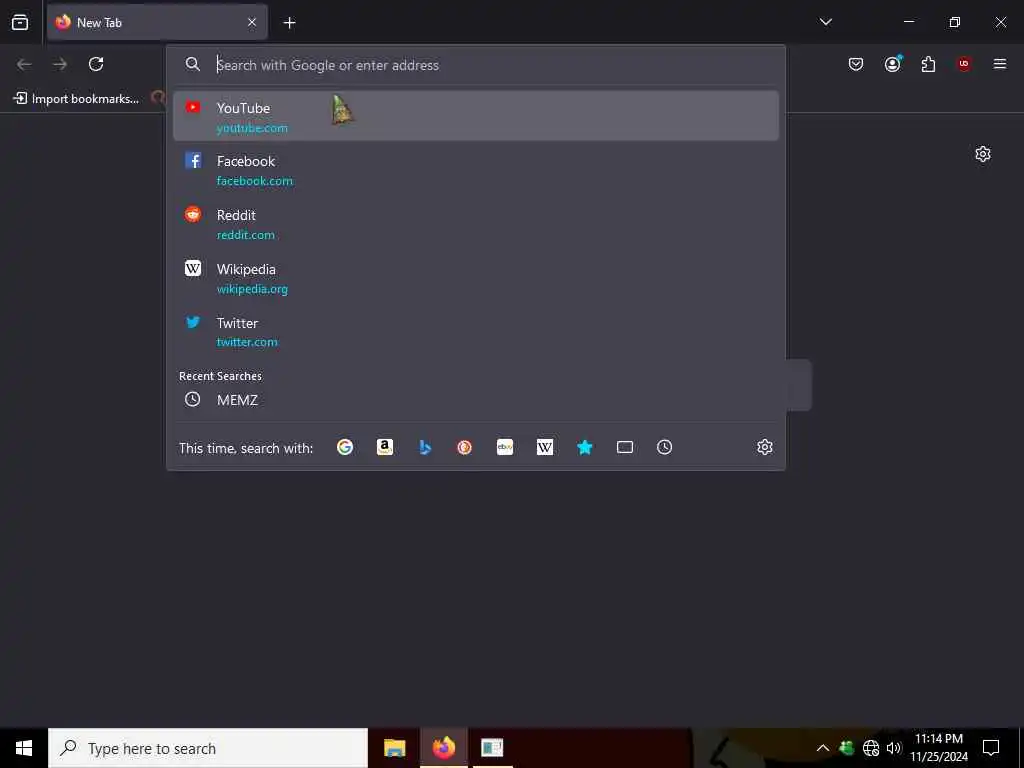
Task: Click the wikipedia.org URL text
Action: (252, 289)
